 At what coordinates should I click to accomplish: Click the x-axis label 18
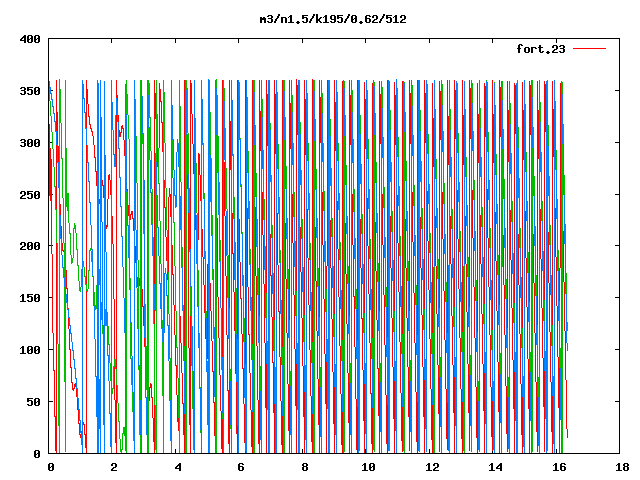622,467
